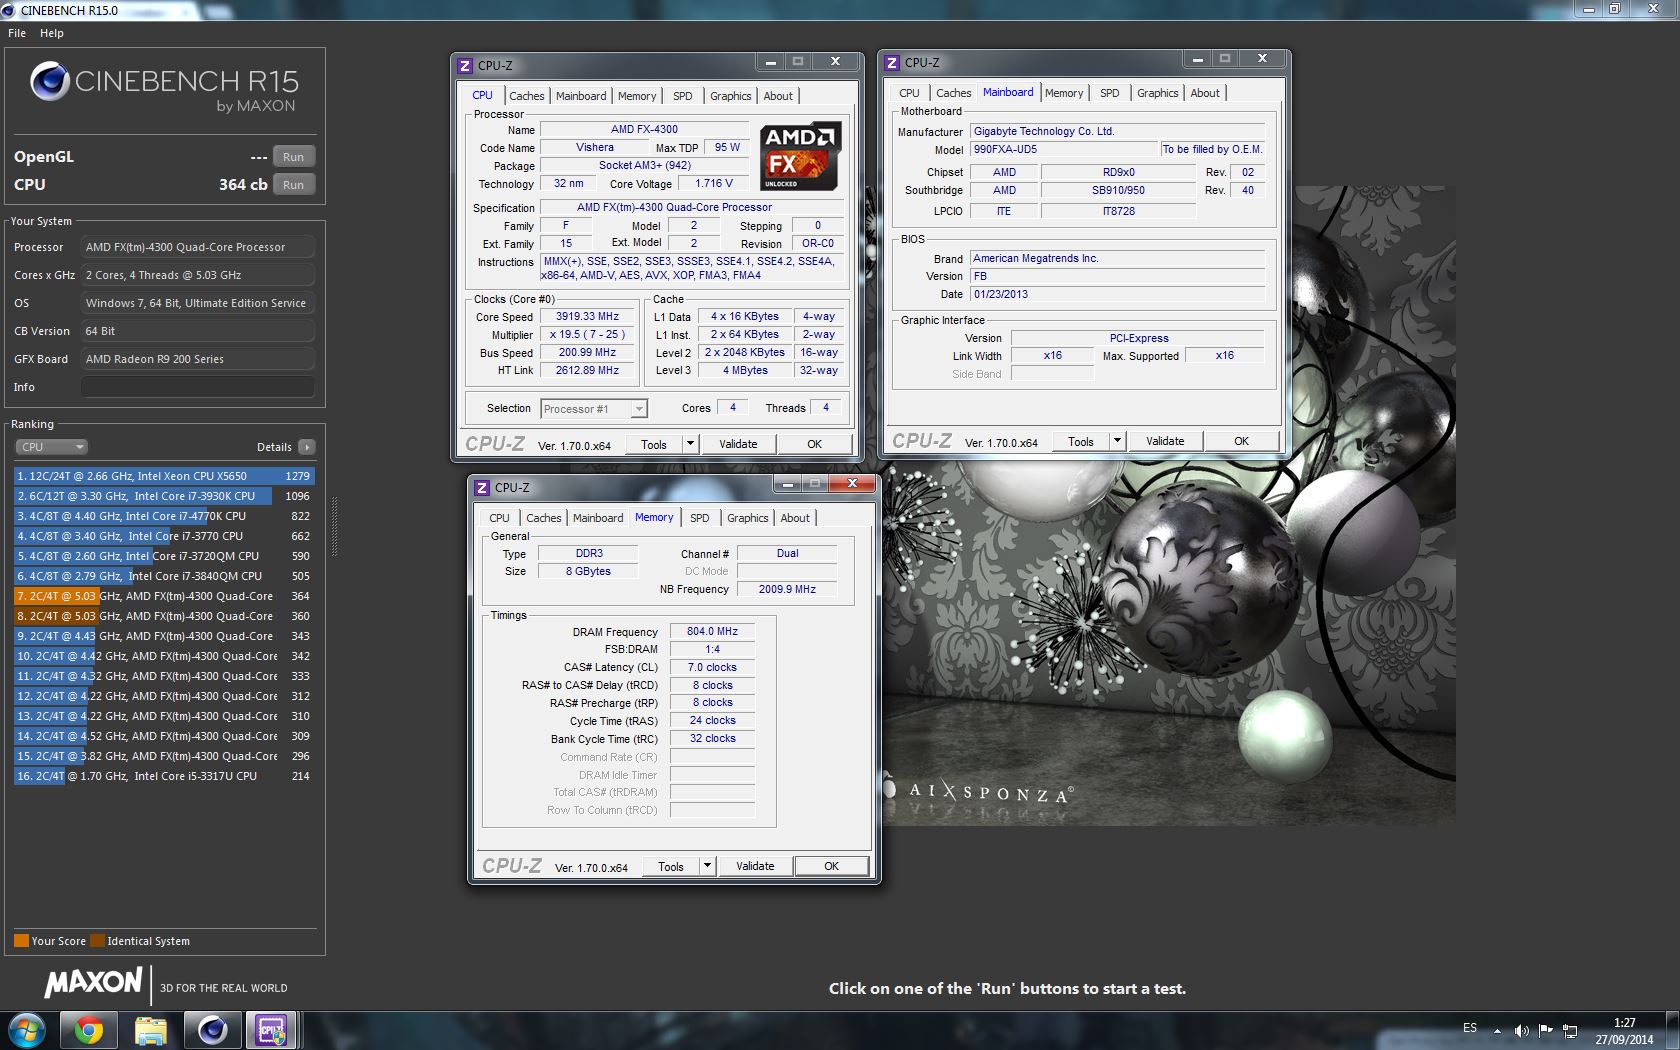
Task: Click OK in CPU-Z Memory window
Action: point(831,866)
